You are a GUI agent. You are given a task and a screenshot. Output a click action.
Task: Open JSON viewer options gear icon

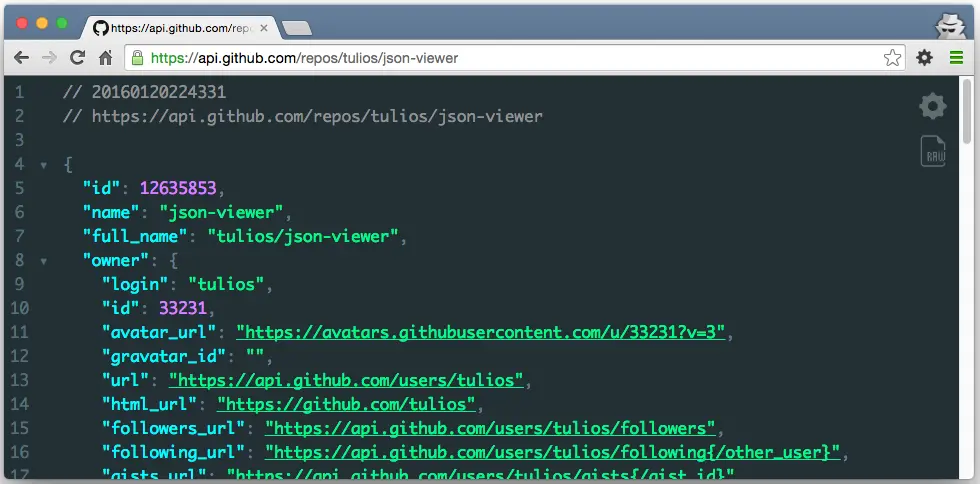[x=932, y=106]
